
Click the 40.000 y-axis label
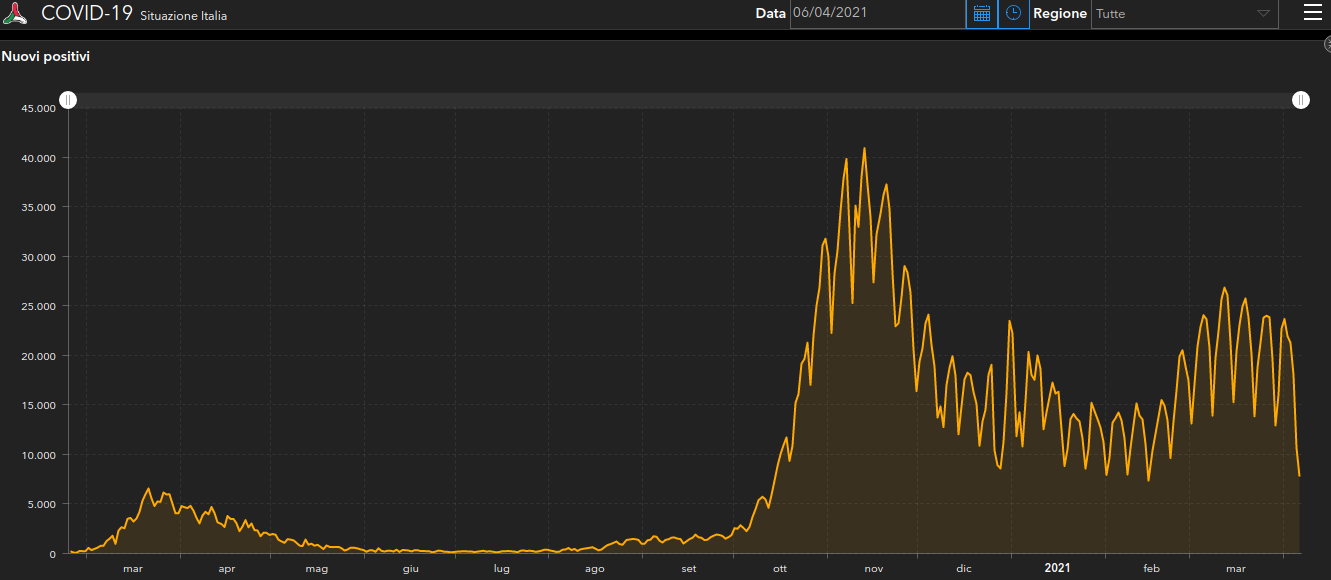coord(38,158)
